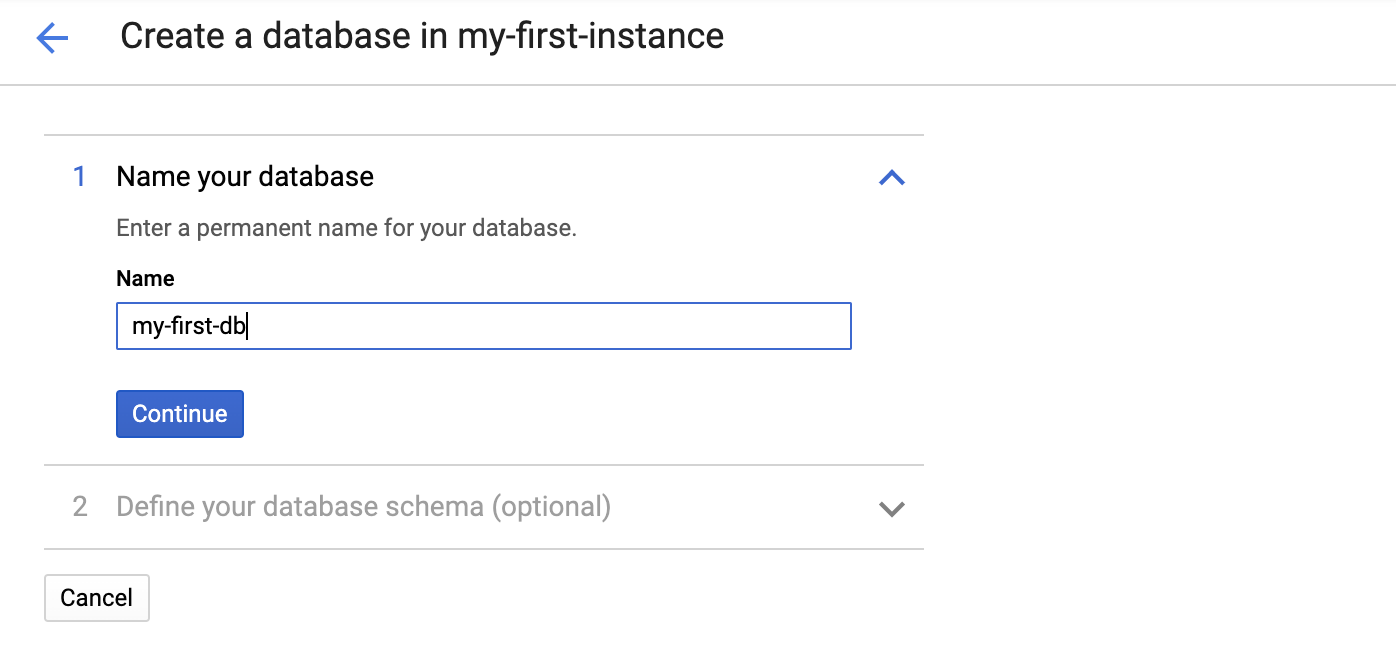Click the Enter a permanent name description
Viewport: 1396px width, 662px height.
(346, 228)
